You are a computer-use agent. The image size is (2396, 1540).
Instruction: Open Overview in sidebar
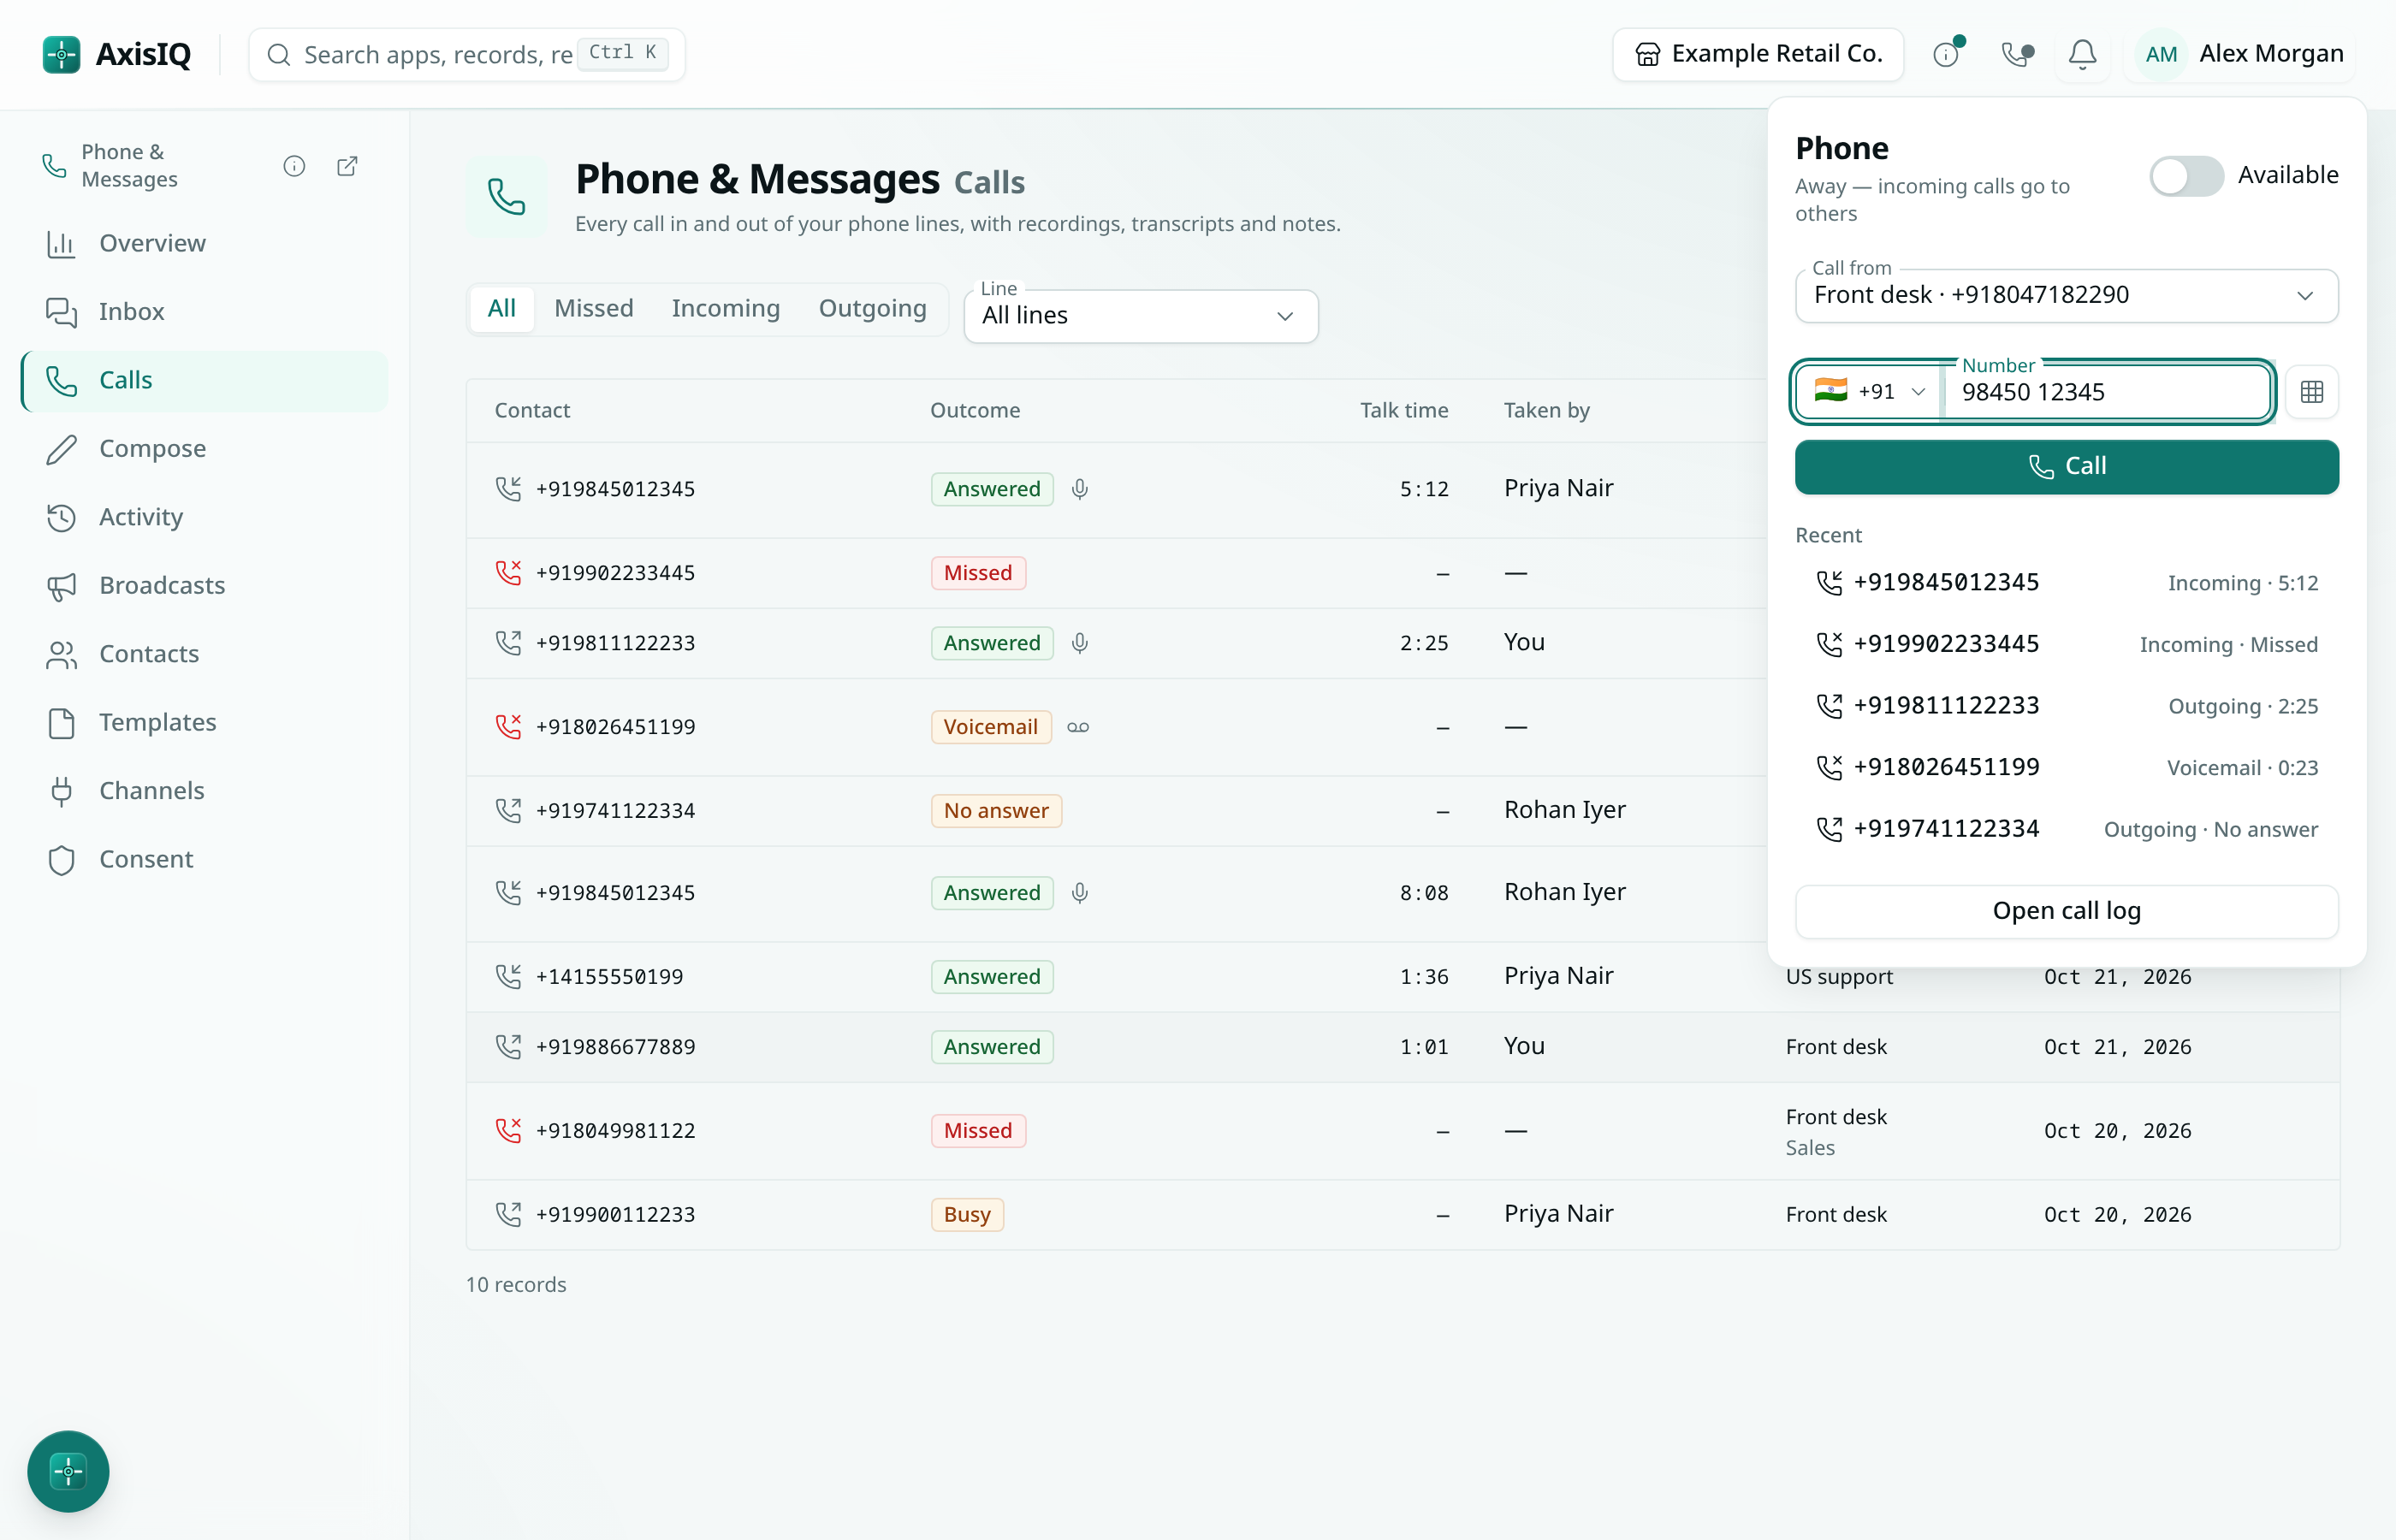click(204, 243)
